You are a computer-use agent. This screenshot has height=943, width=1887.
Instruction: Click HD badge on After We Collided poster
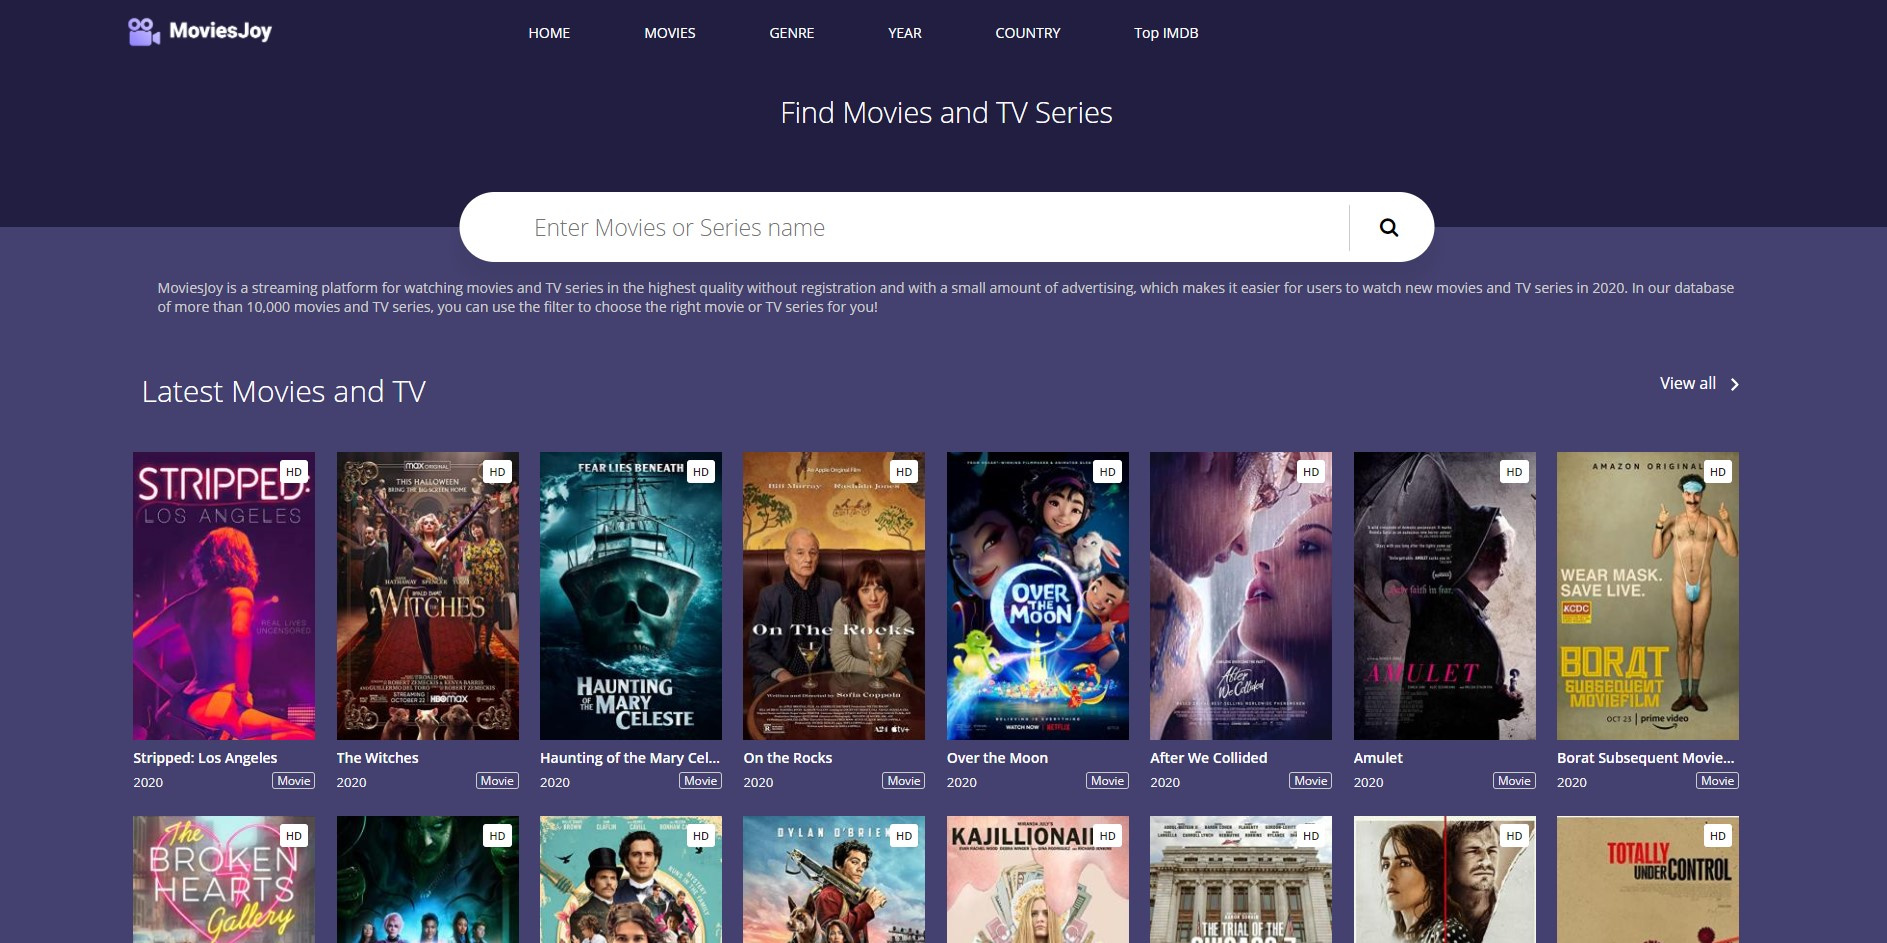[x=1311, y=472]
